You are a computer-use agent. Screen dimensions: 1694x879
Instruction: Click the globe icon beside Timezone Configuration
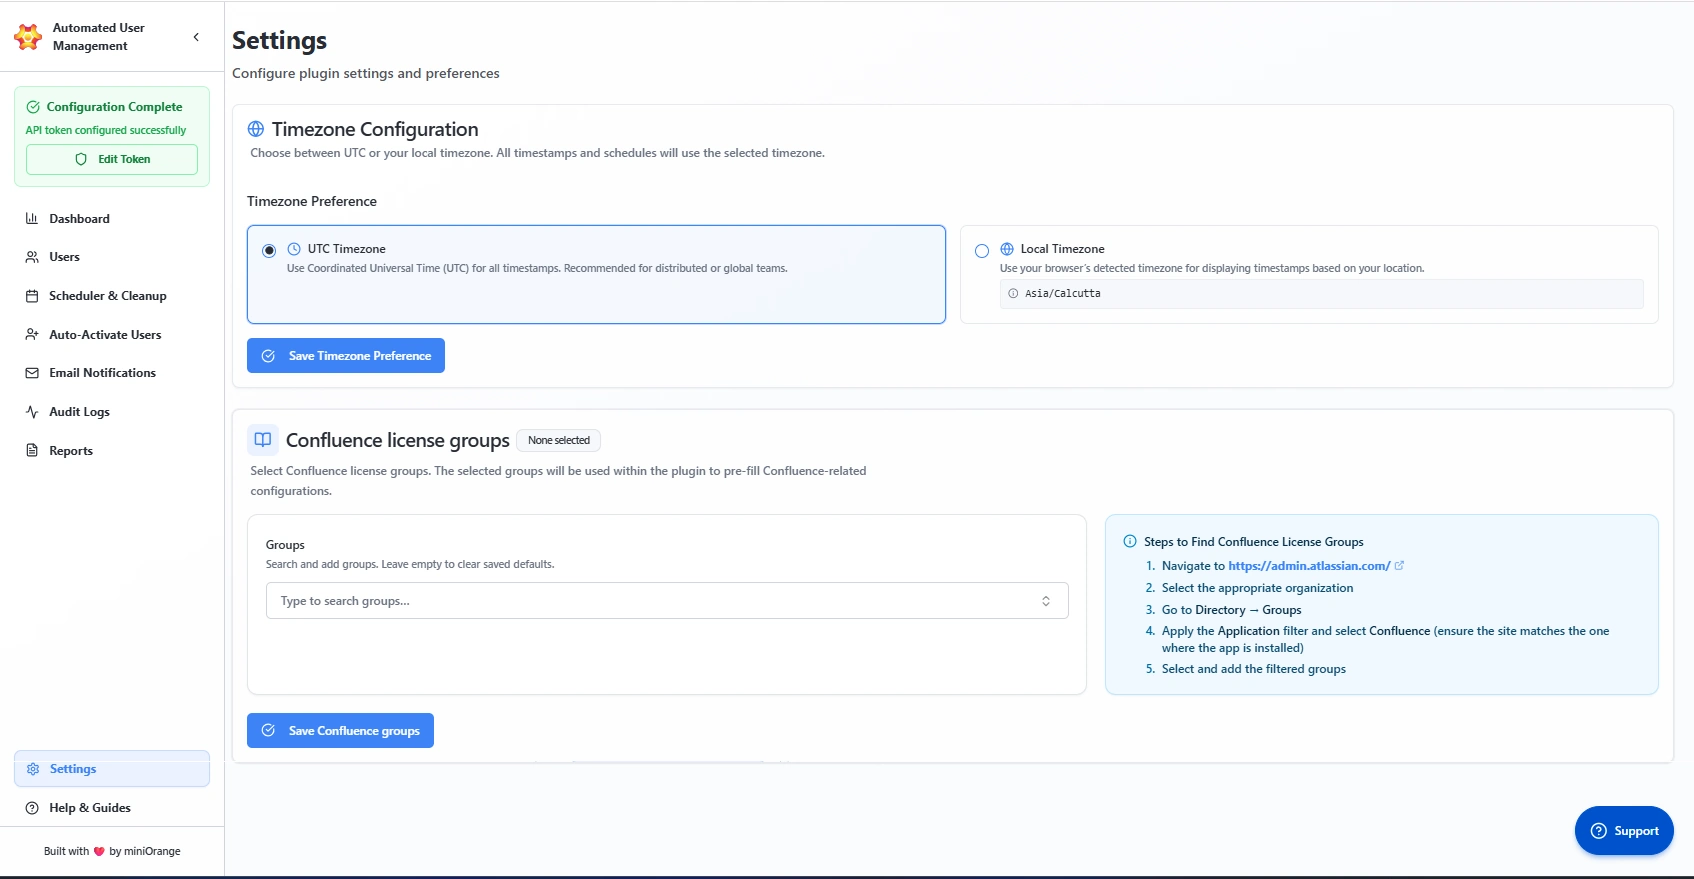point(256,129)
